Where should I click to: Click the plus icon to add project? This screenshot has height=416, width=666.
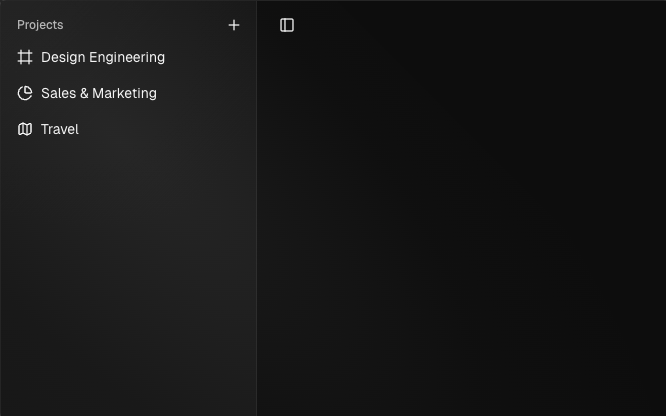coord(234,25)
